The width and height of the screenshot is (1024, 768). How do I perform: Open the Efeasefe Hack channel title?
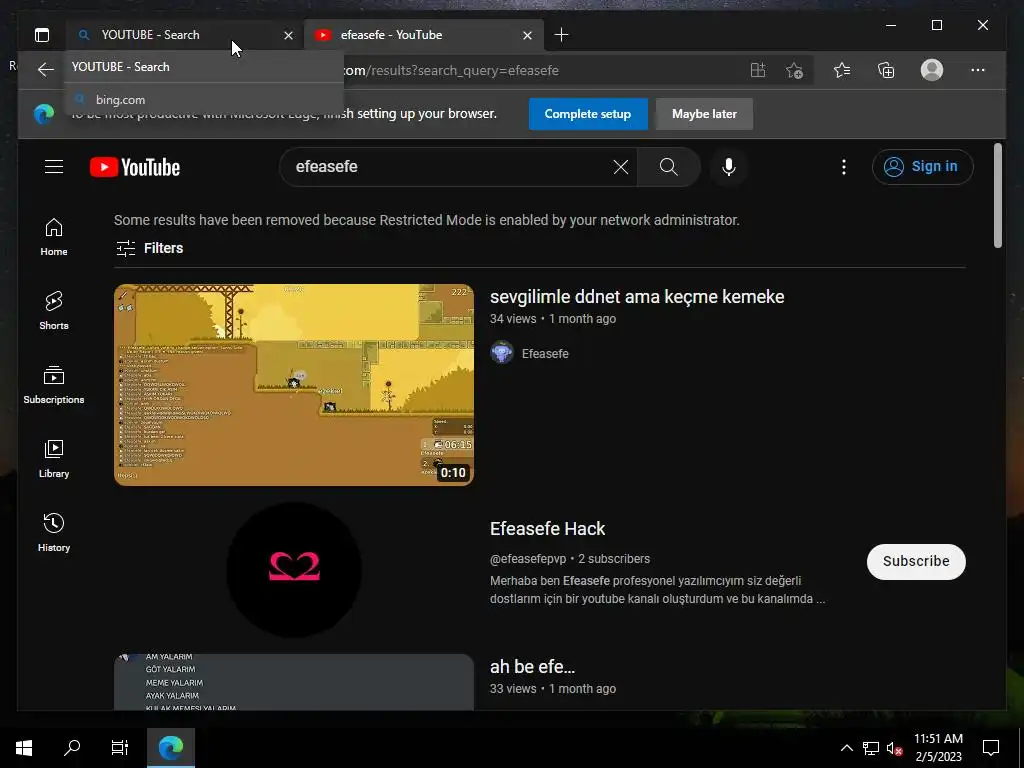click(547, 528)
